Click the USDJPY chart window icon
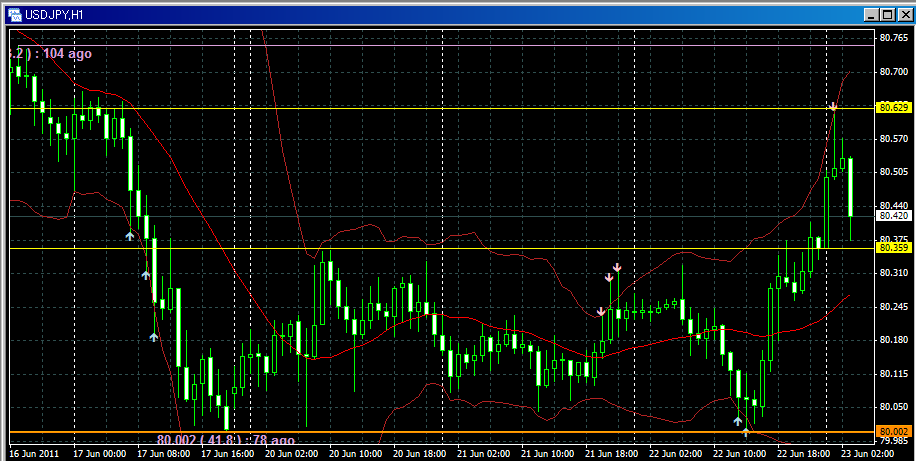 [x=14, y=14]
